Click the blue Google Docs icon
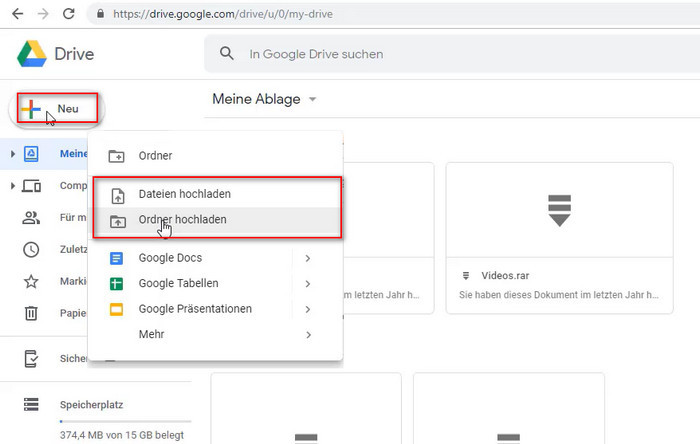 coord(117,258)
